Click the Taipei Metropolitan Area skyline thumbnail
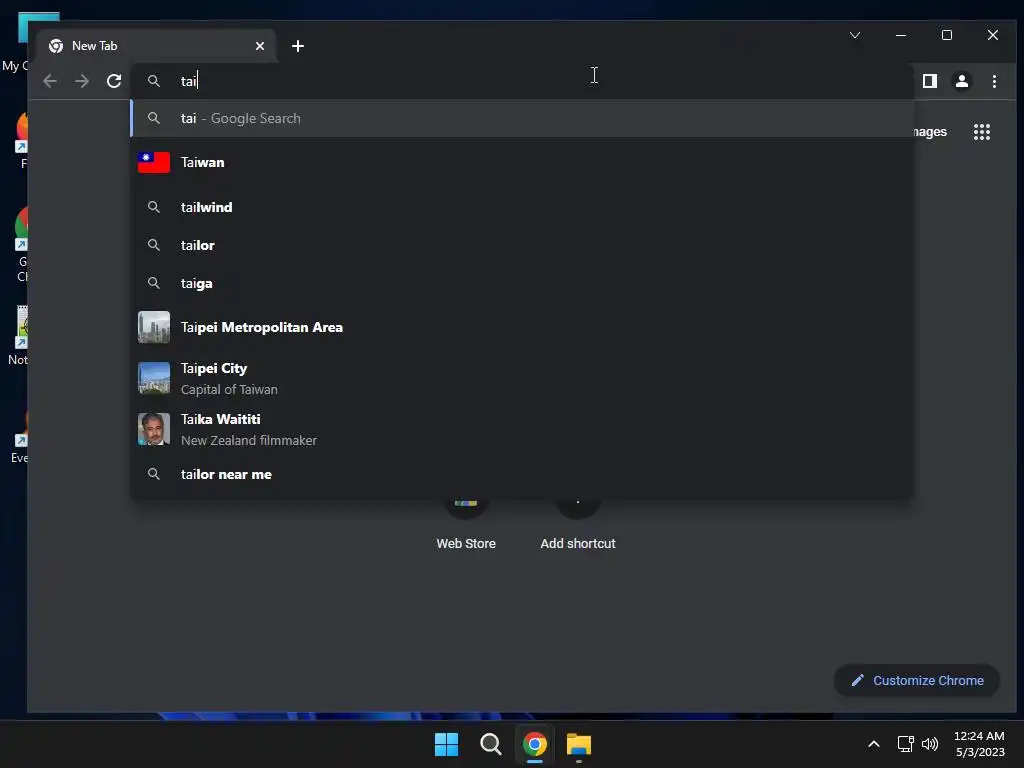Image resolution: width=1024 pixels, height=768 pixels. pos(154,327)
